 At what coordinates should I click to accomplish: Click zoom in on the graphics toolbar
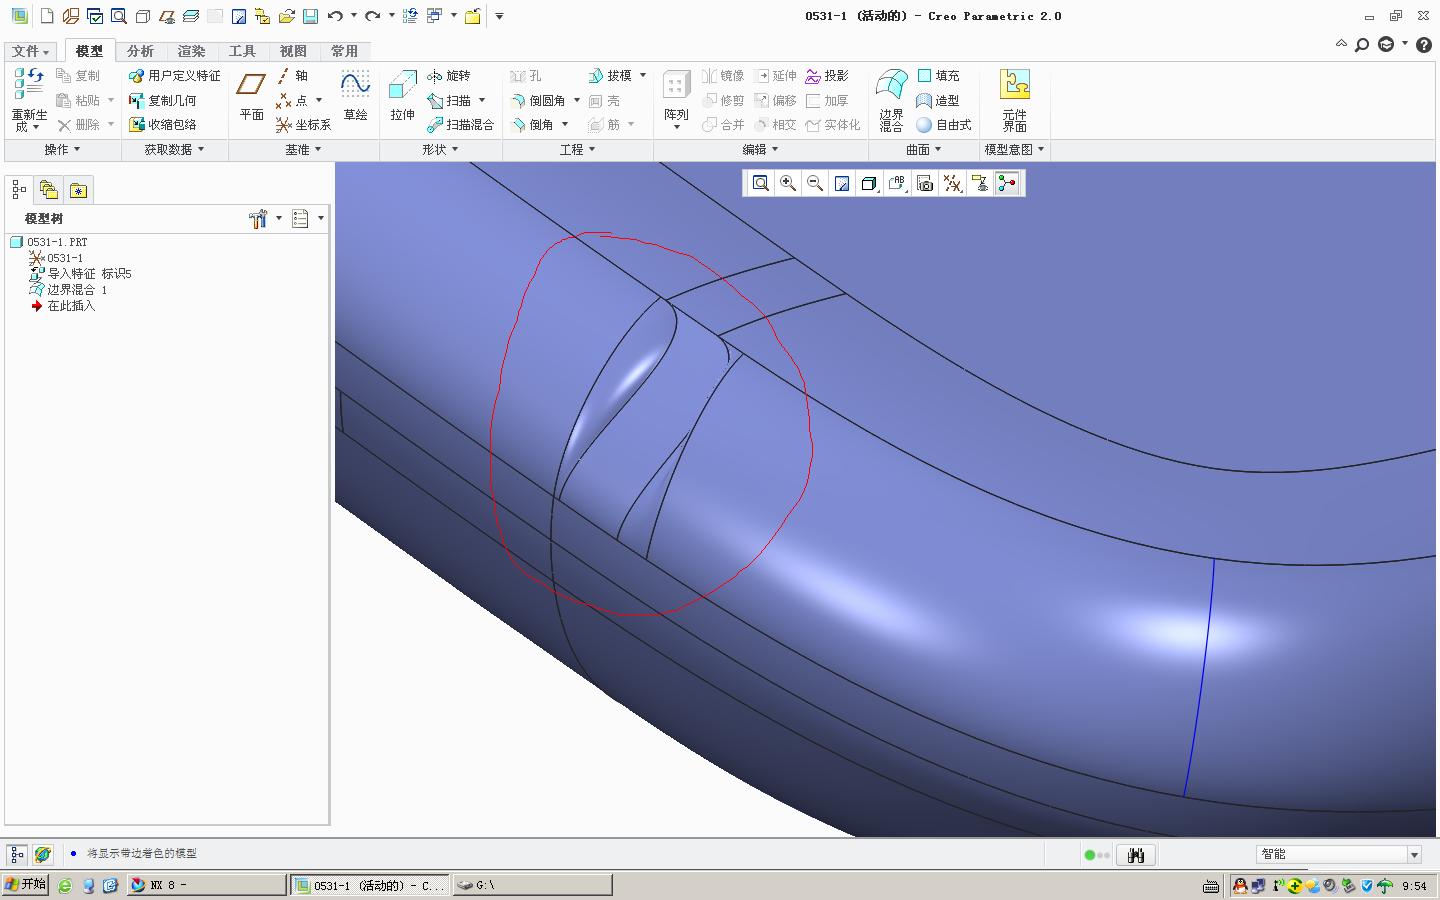tap(788, 183)
